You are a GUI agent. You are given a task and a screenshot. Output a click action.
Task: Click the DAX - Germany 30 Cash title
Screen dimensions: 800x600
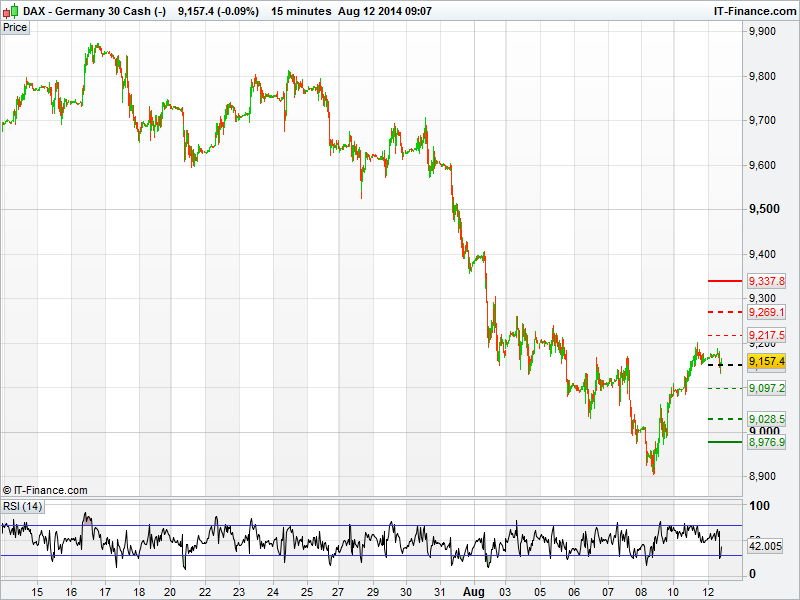coord(95,11)
